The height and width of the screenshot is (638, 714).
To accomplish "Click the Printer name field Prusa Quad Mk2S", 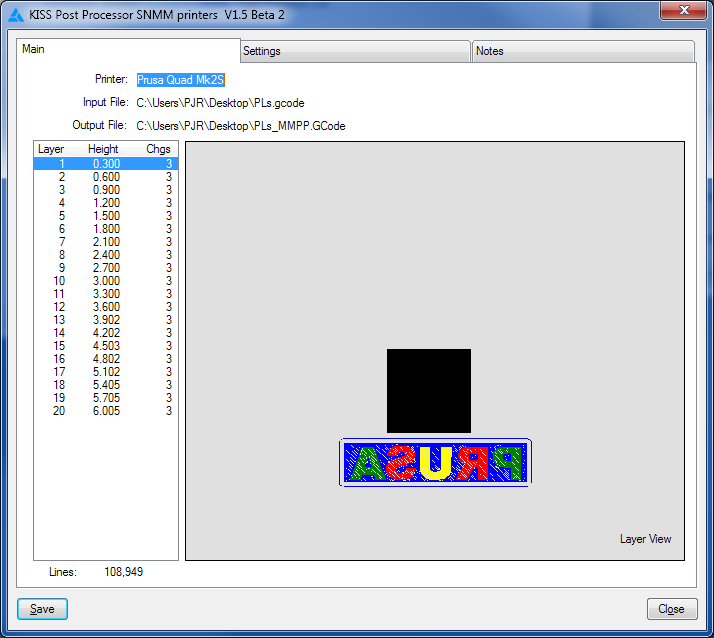I will pyautogui.click(x=181, y=80).
